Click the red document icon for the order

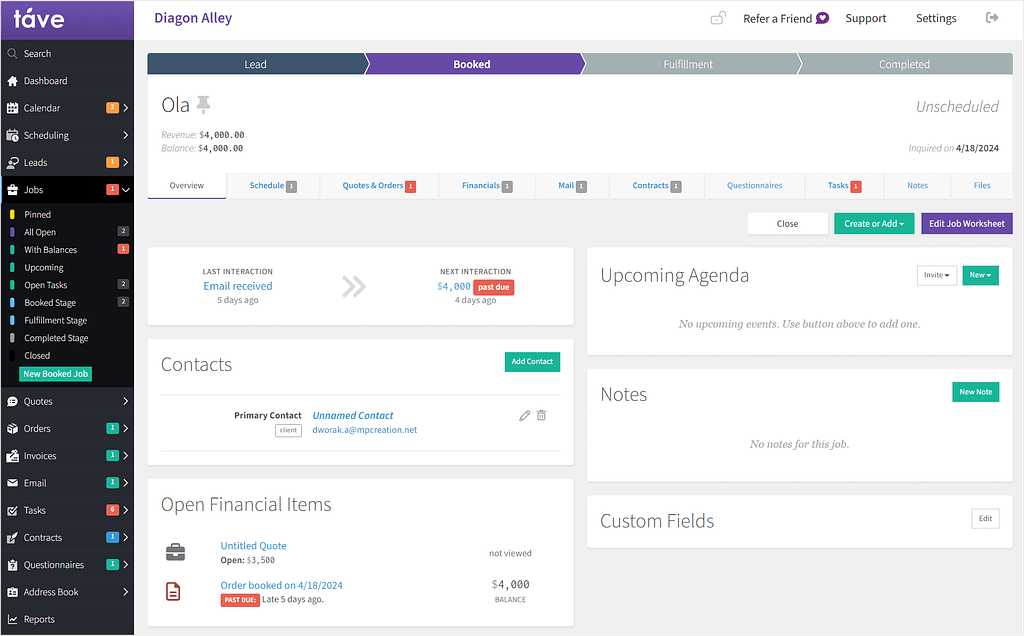pyautogui.click(x=174, y=592)
